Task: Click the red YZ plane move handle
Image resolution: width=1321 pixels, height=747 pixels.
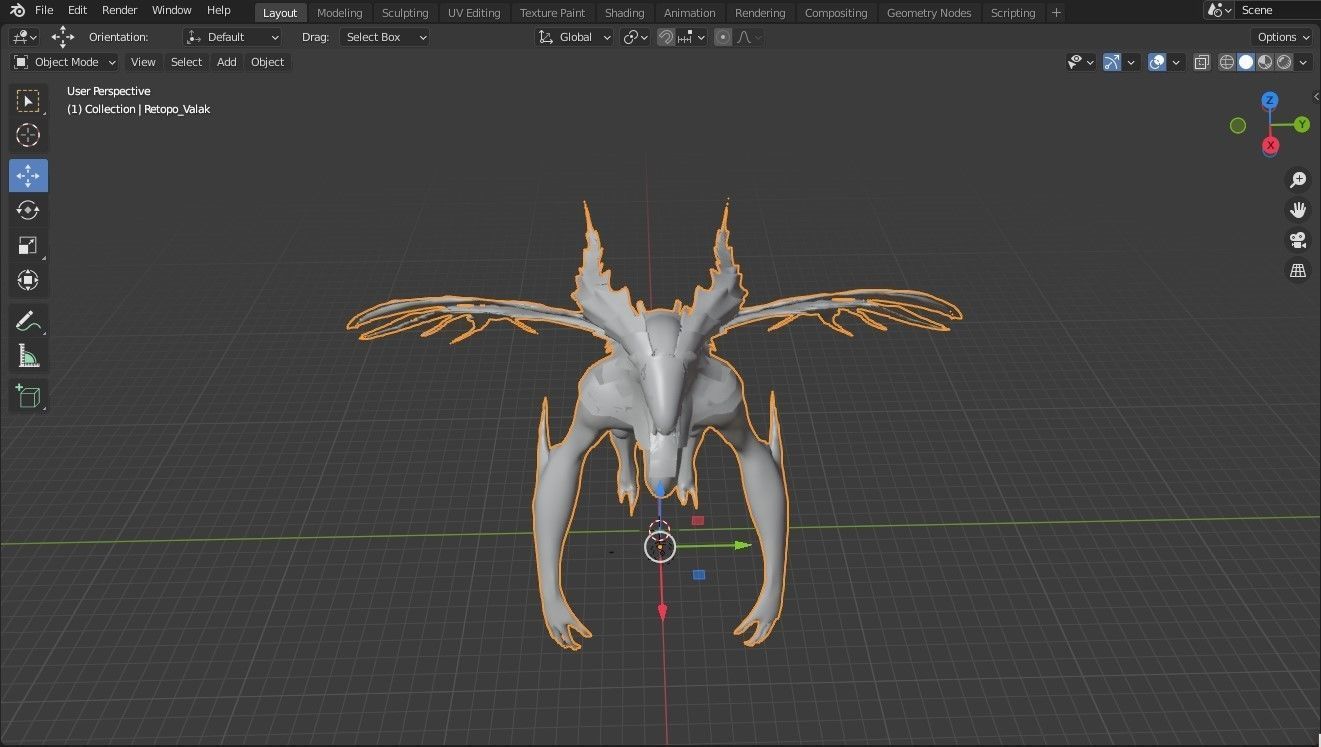Action: pyautogui.click(x=698, y=520)
